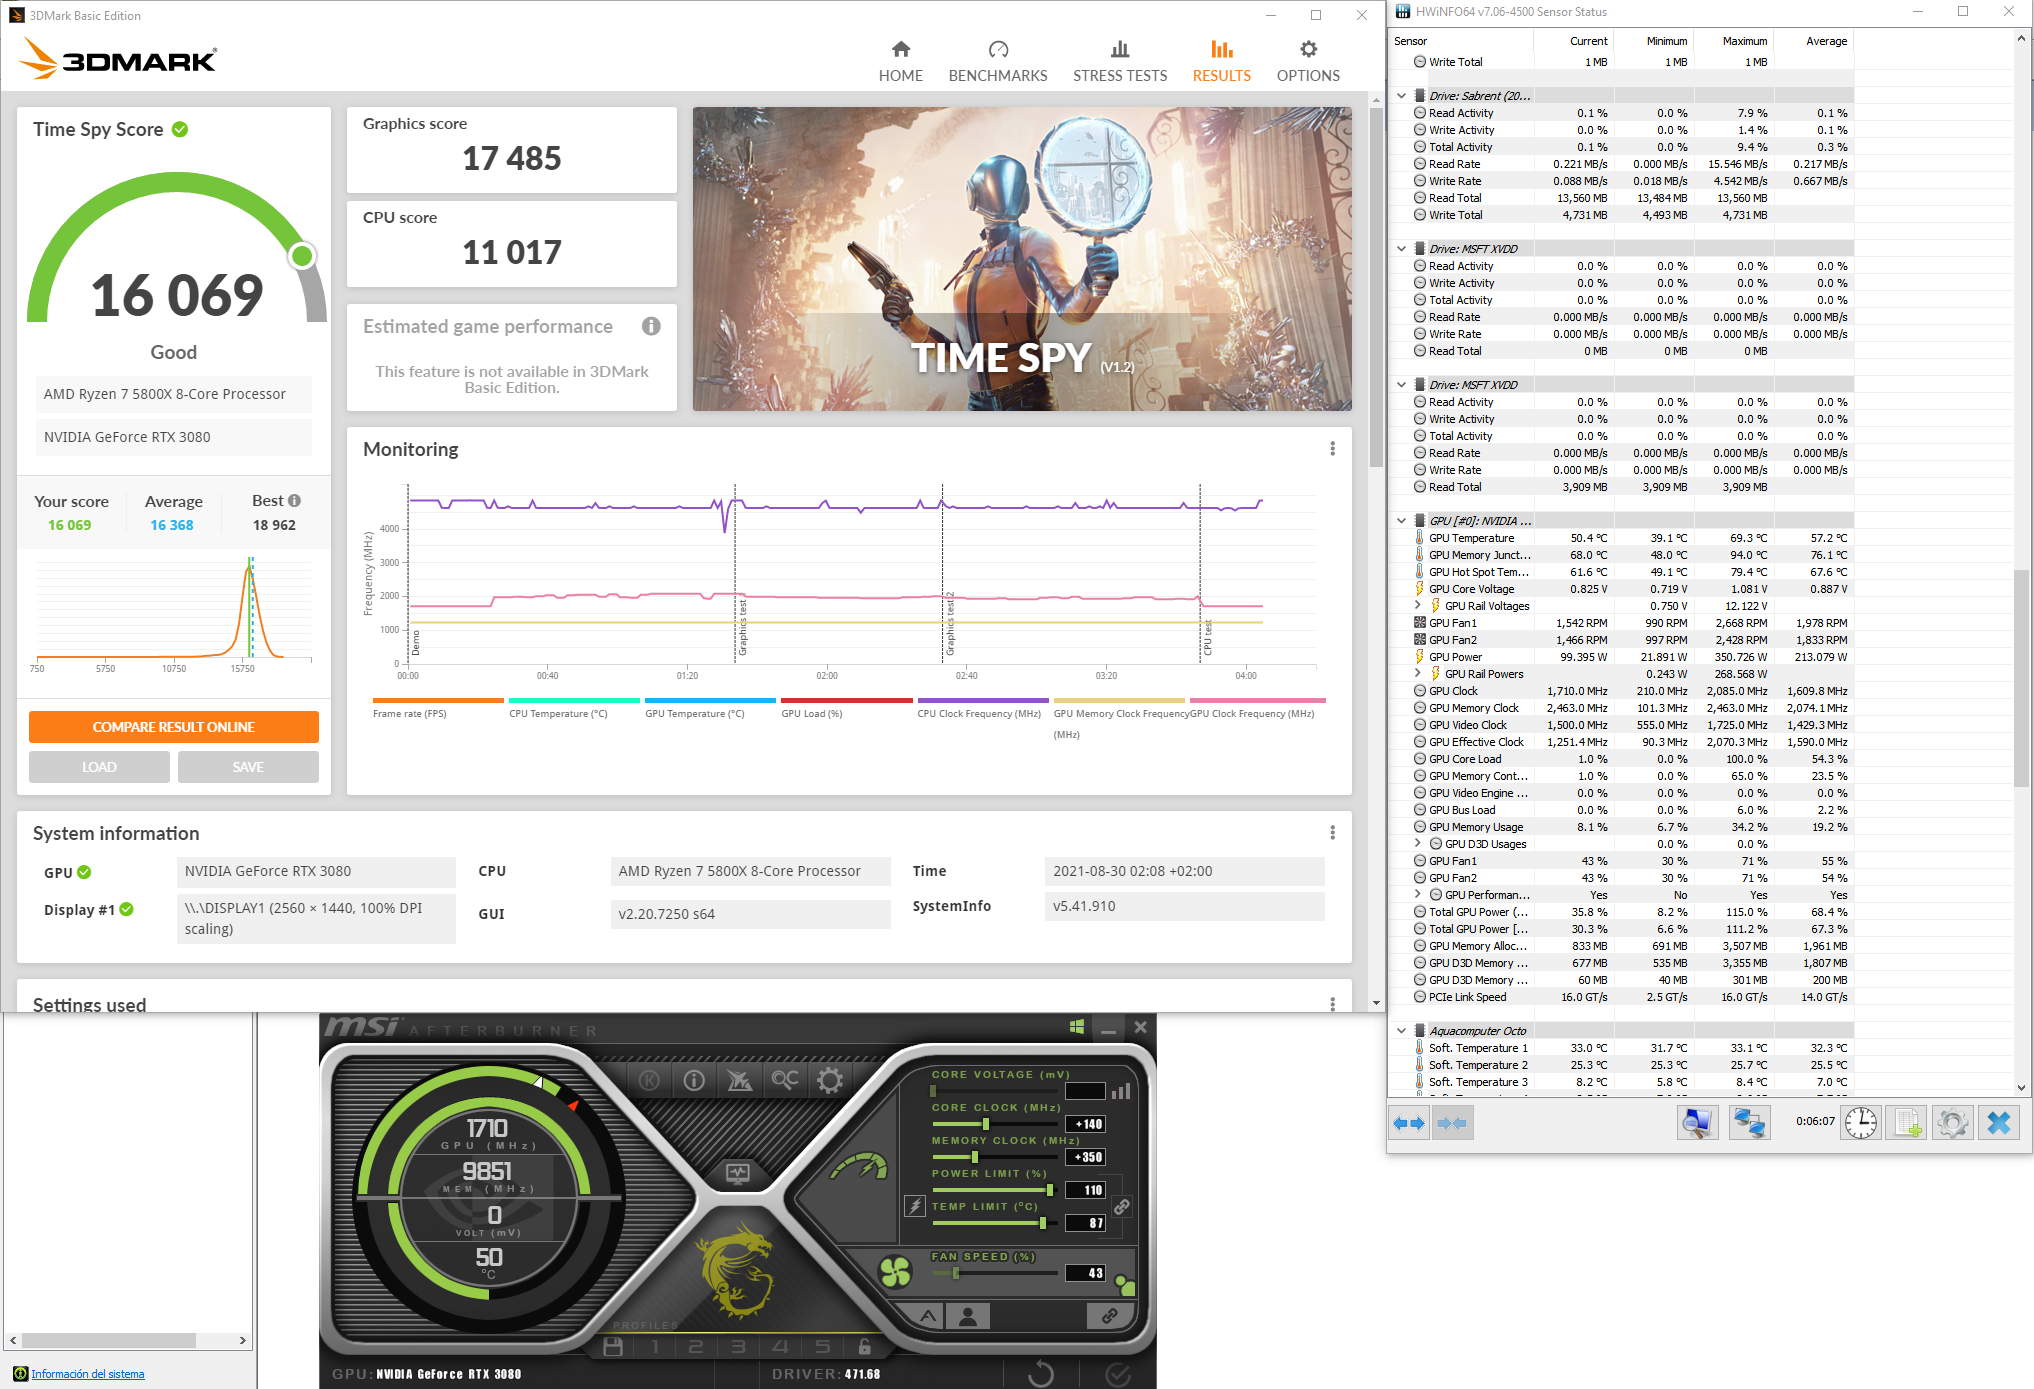Toggle link between power and temp limits
The height and width of the screenshot is (1389, 2034).
[1122, 1207]
